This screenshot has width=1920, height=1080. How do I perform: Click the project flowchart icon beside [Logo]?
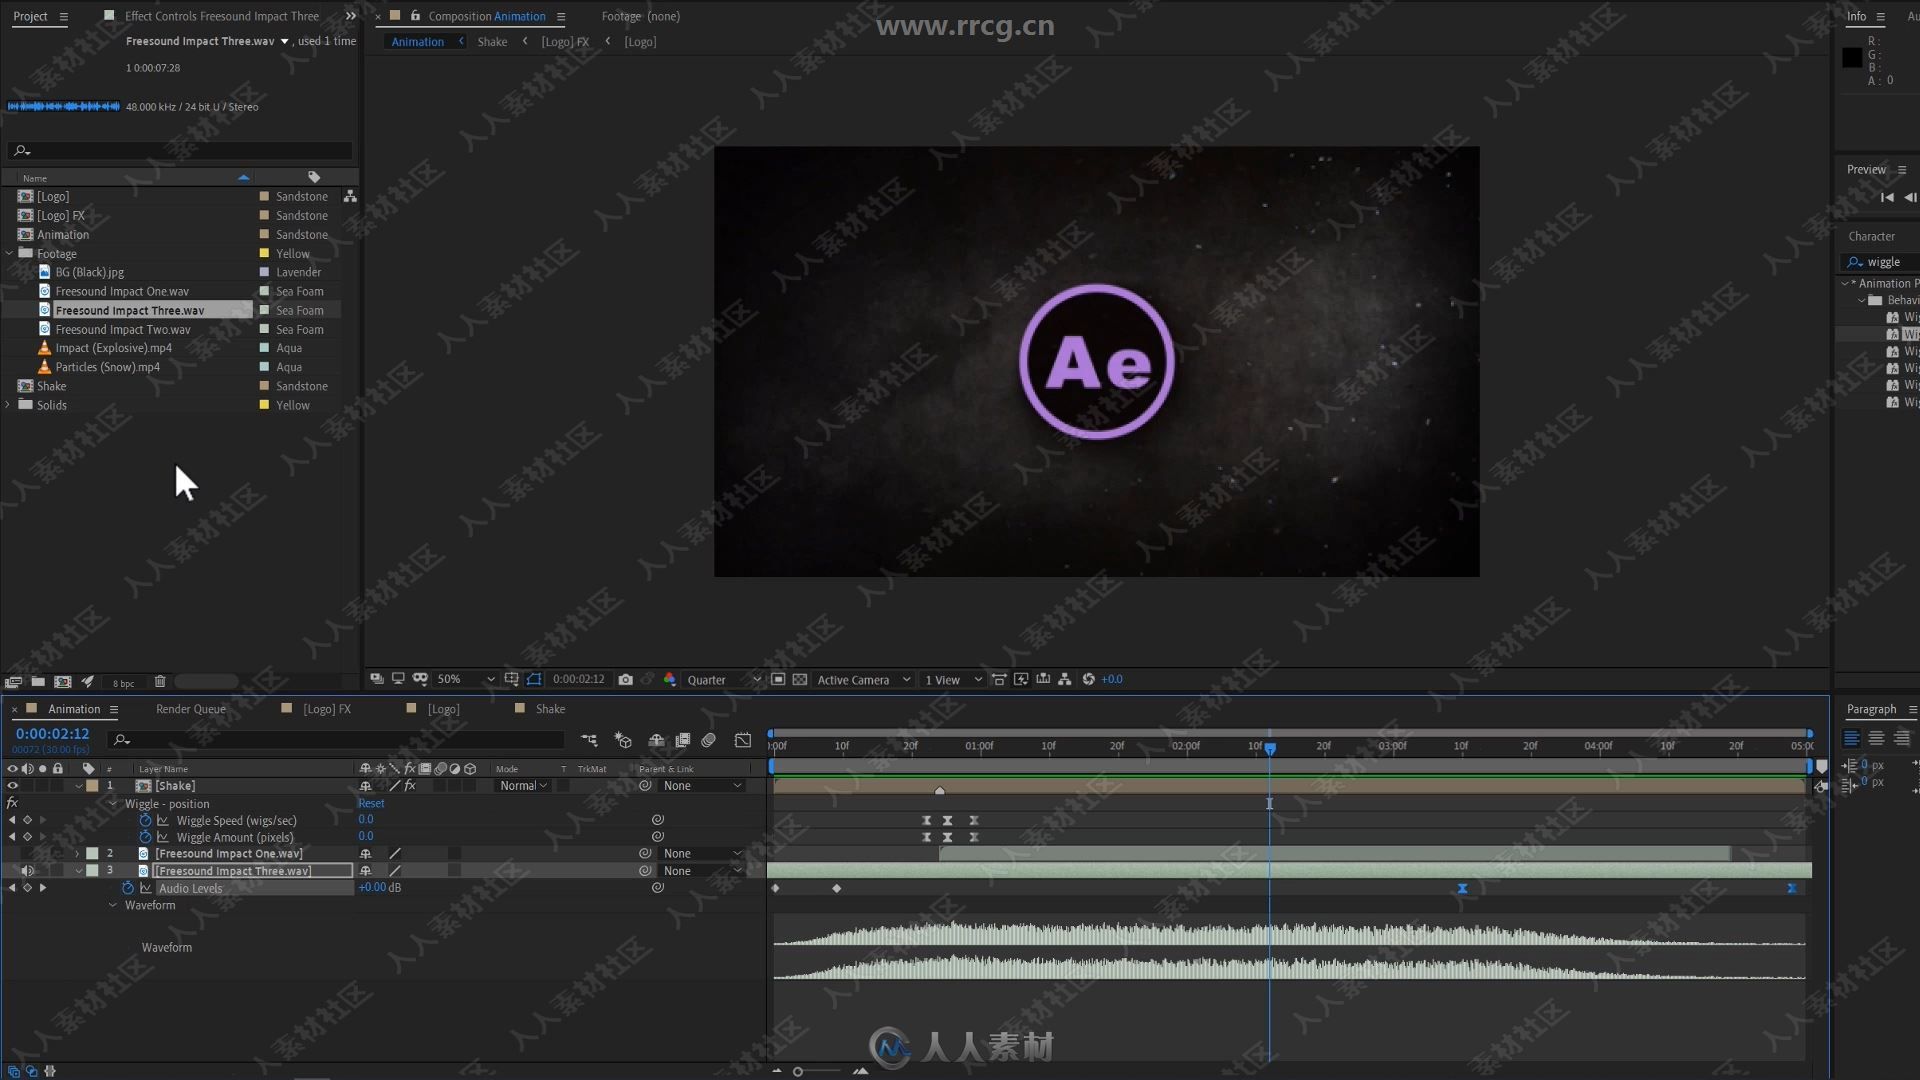350,196
